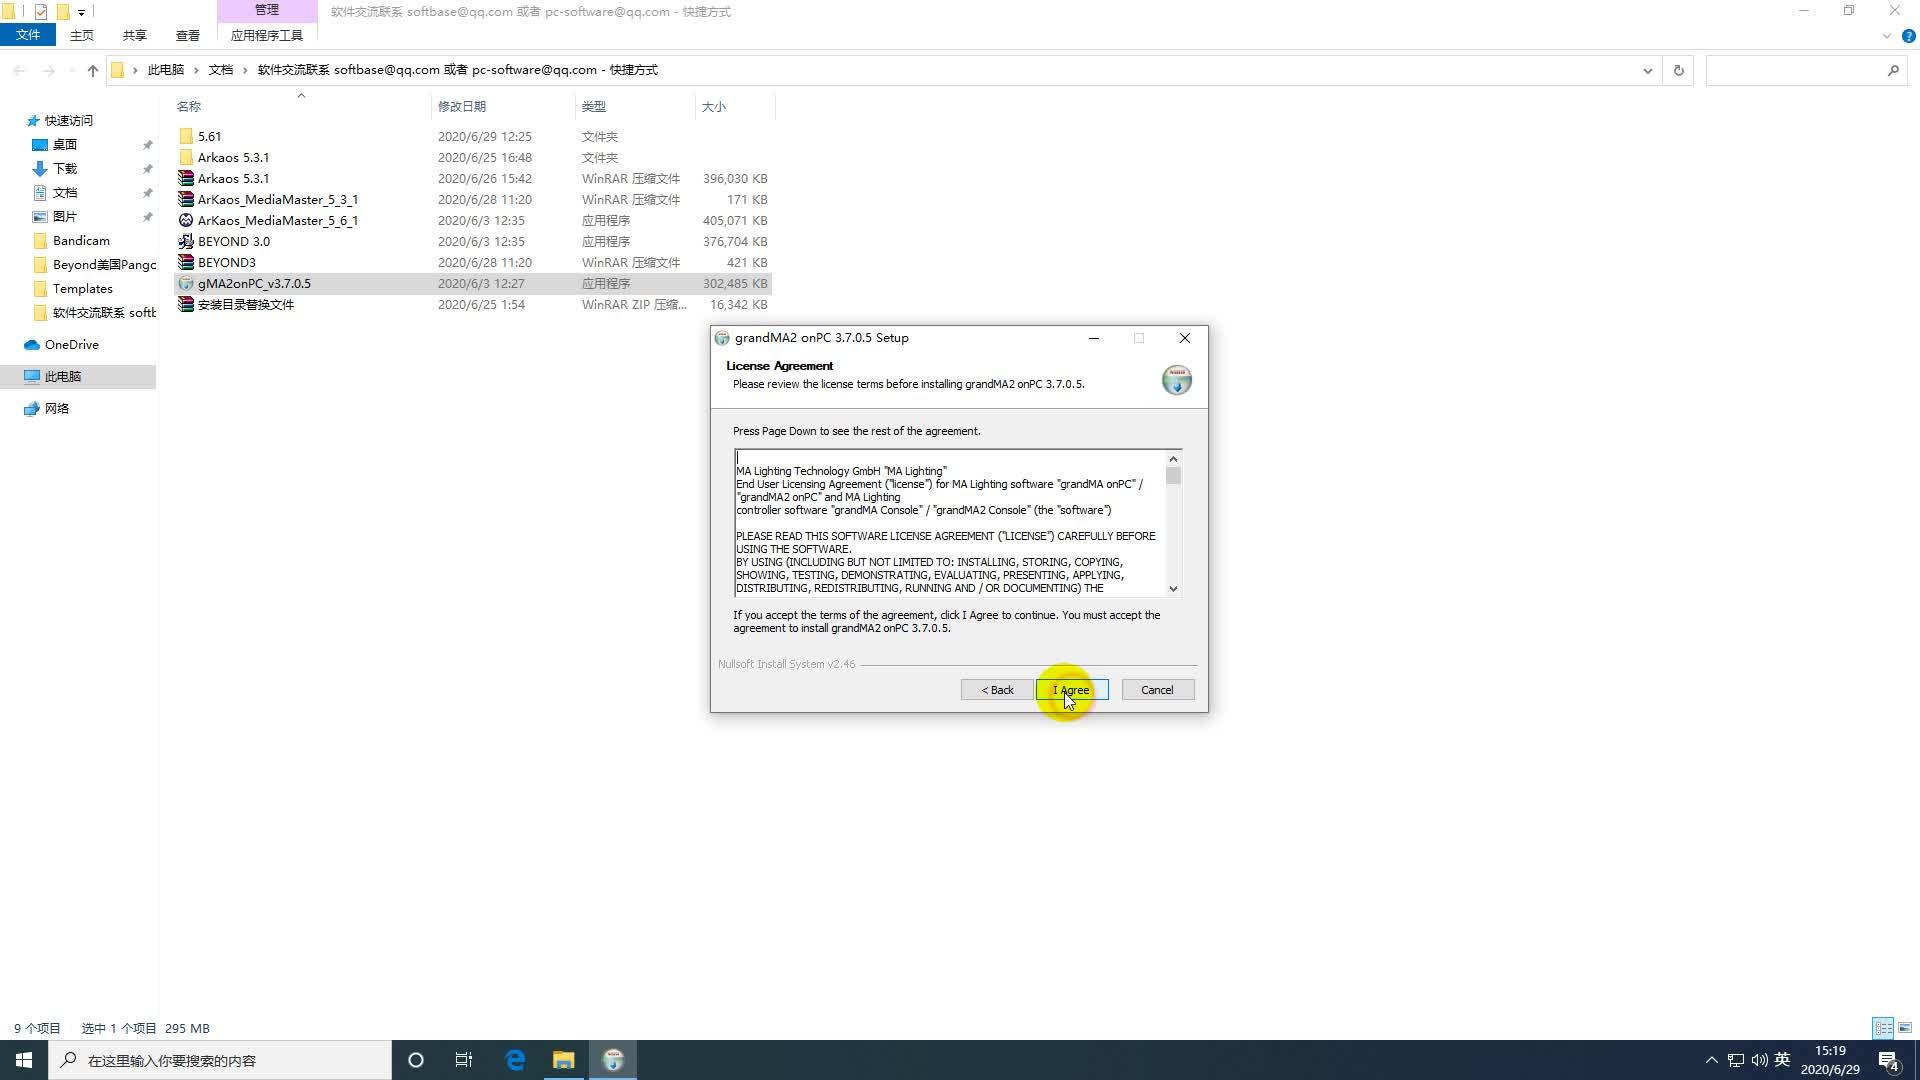Show hidden system tray icons
This screenshot has width=1920, height=1080.
tap(1711, 1060)
